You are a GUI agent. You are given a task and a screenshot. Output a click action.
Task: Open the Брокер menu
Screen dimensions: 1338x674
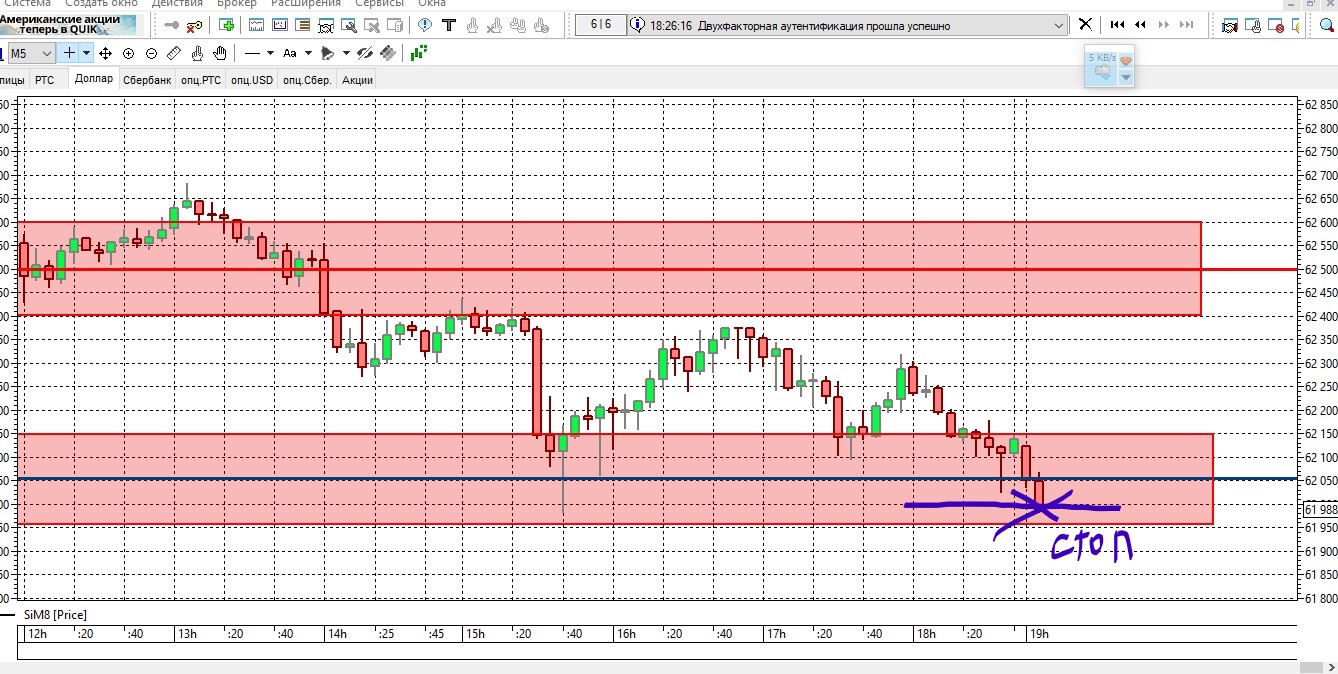pos(237,4)
